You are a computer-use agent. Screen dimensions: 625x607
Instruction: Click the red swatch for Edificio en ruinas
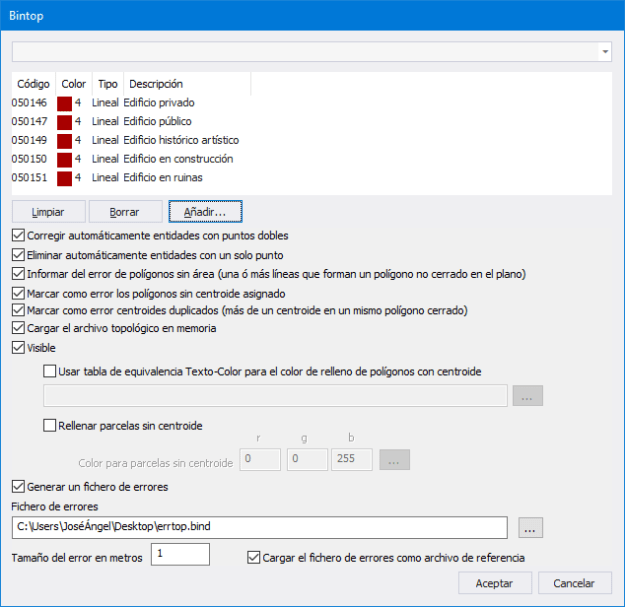coord(65,178)
